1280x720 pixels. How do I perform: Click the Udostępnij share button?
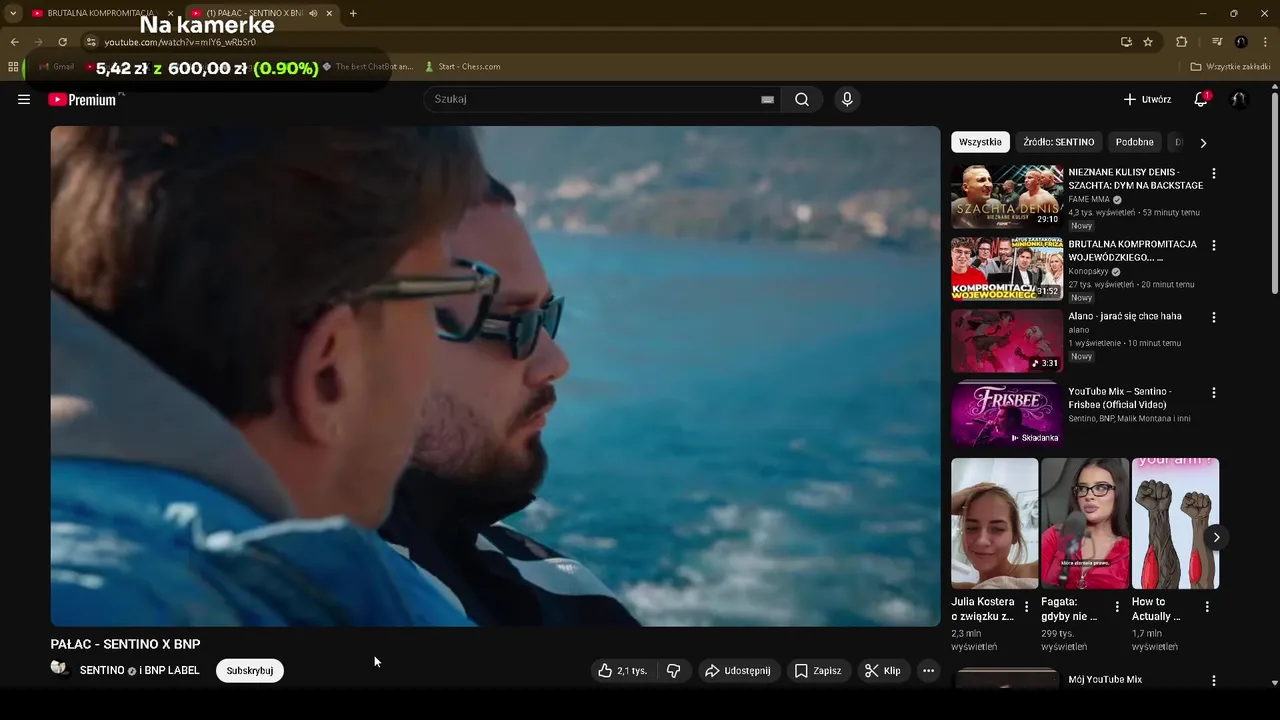[x=737, y=671]
